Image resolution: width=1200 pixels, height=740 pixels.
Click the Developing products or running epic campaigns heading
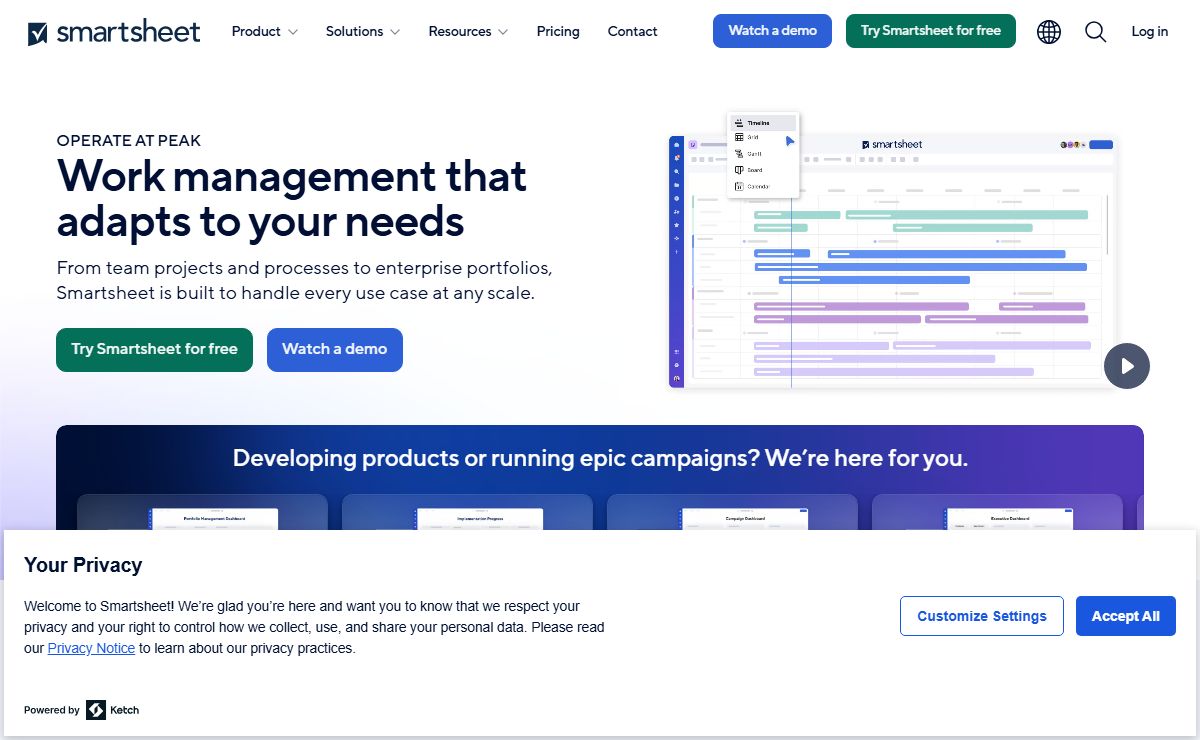[600, 459]
